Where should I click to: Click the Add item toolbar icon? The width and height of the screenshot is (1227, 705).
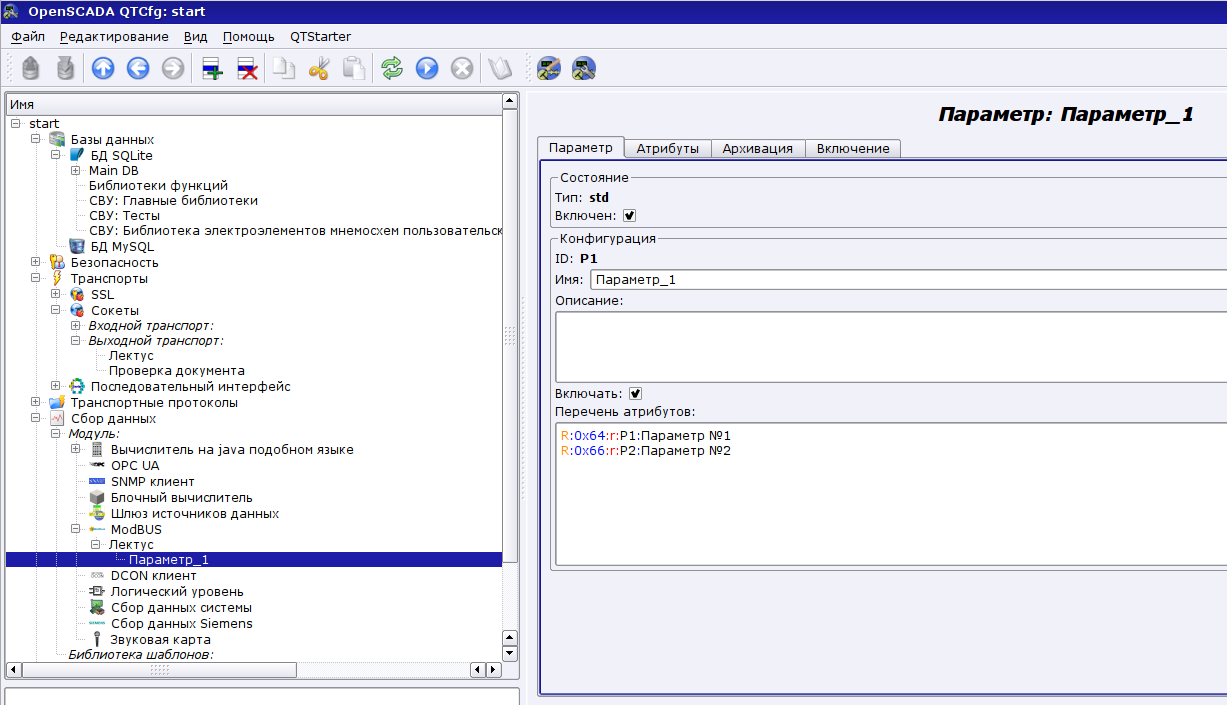212,68
